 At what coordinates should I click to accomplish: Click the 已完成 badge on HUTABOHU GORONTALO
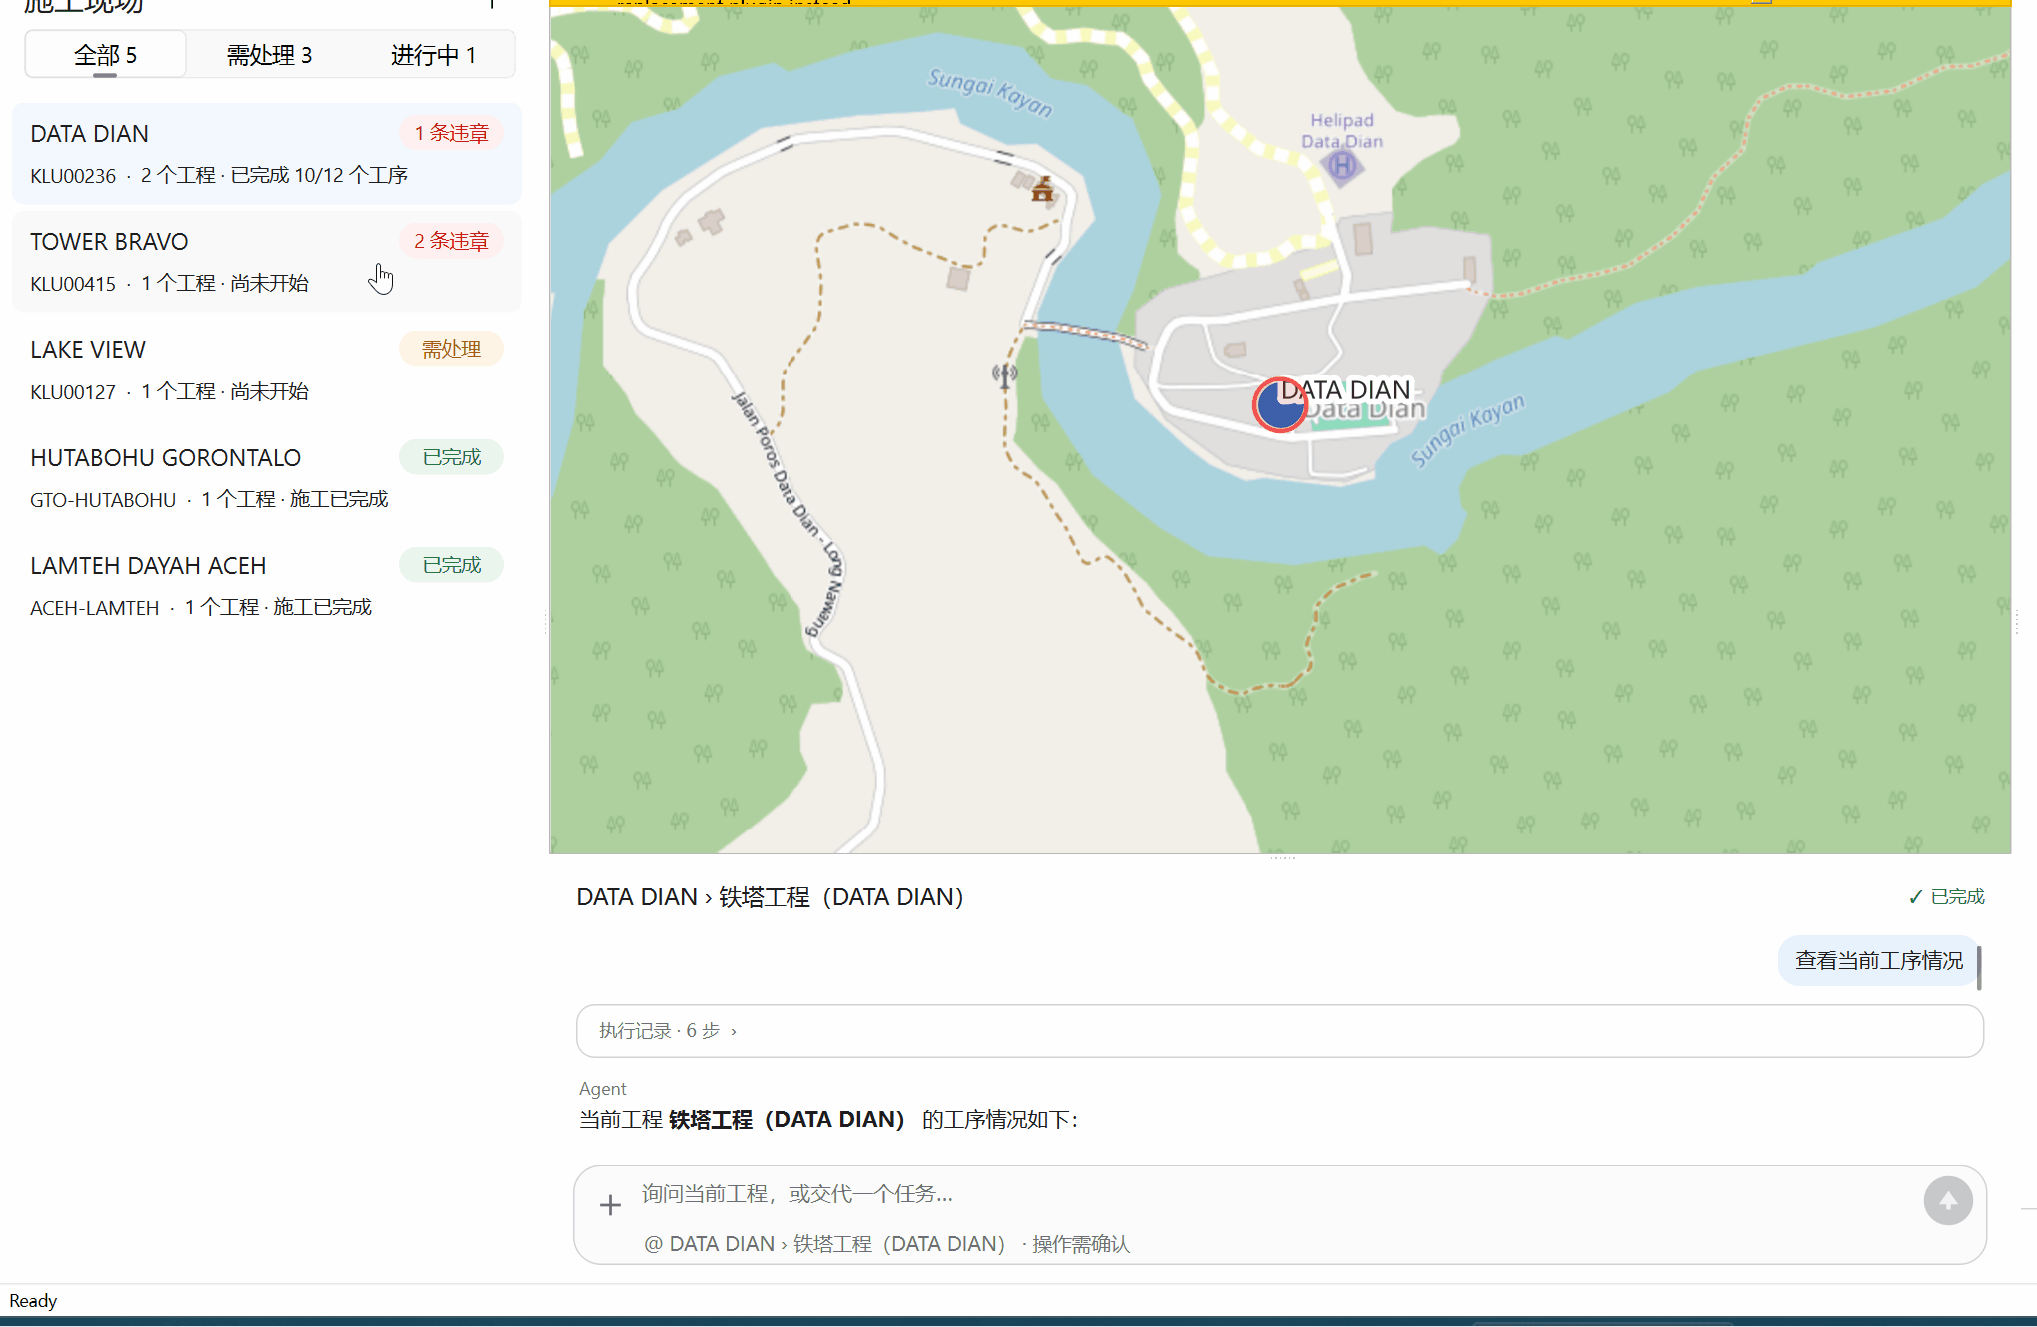[x=451, y=457]
